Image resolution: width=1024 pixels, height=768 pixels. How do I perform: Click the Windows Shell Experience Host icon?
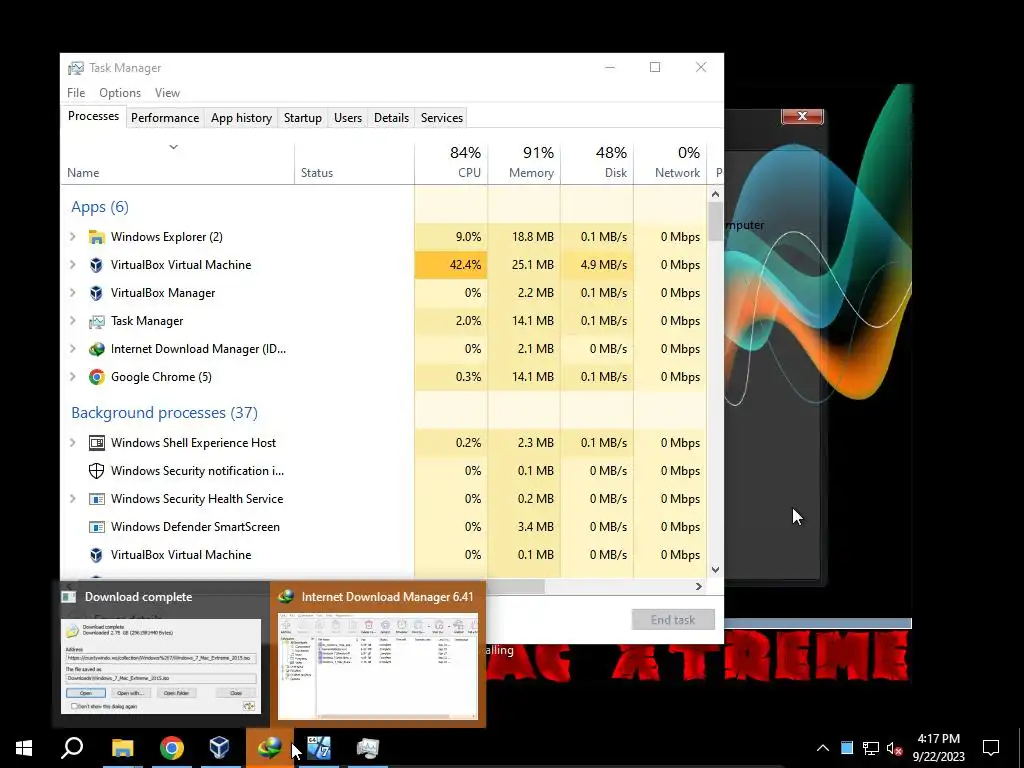click(x=97, y=443)
